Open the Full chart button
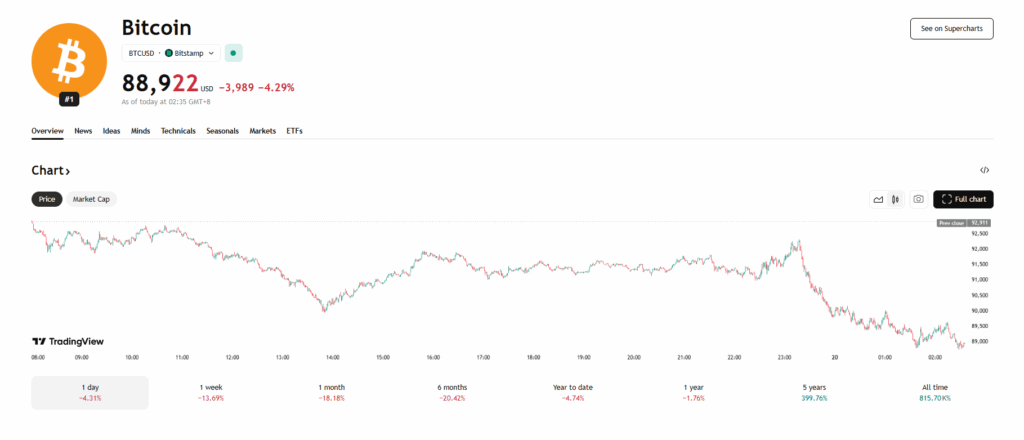The image size is (1024, 440). (x=963, y=199)
